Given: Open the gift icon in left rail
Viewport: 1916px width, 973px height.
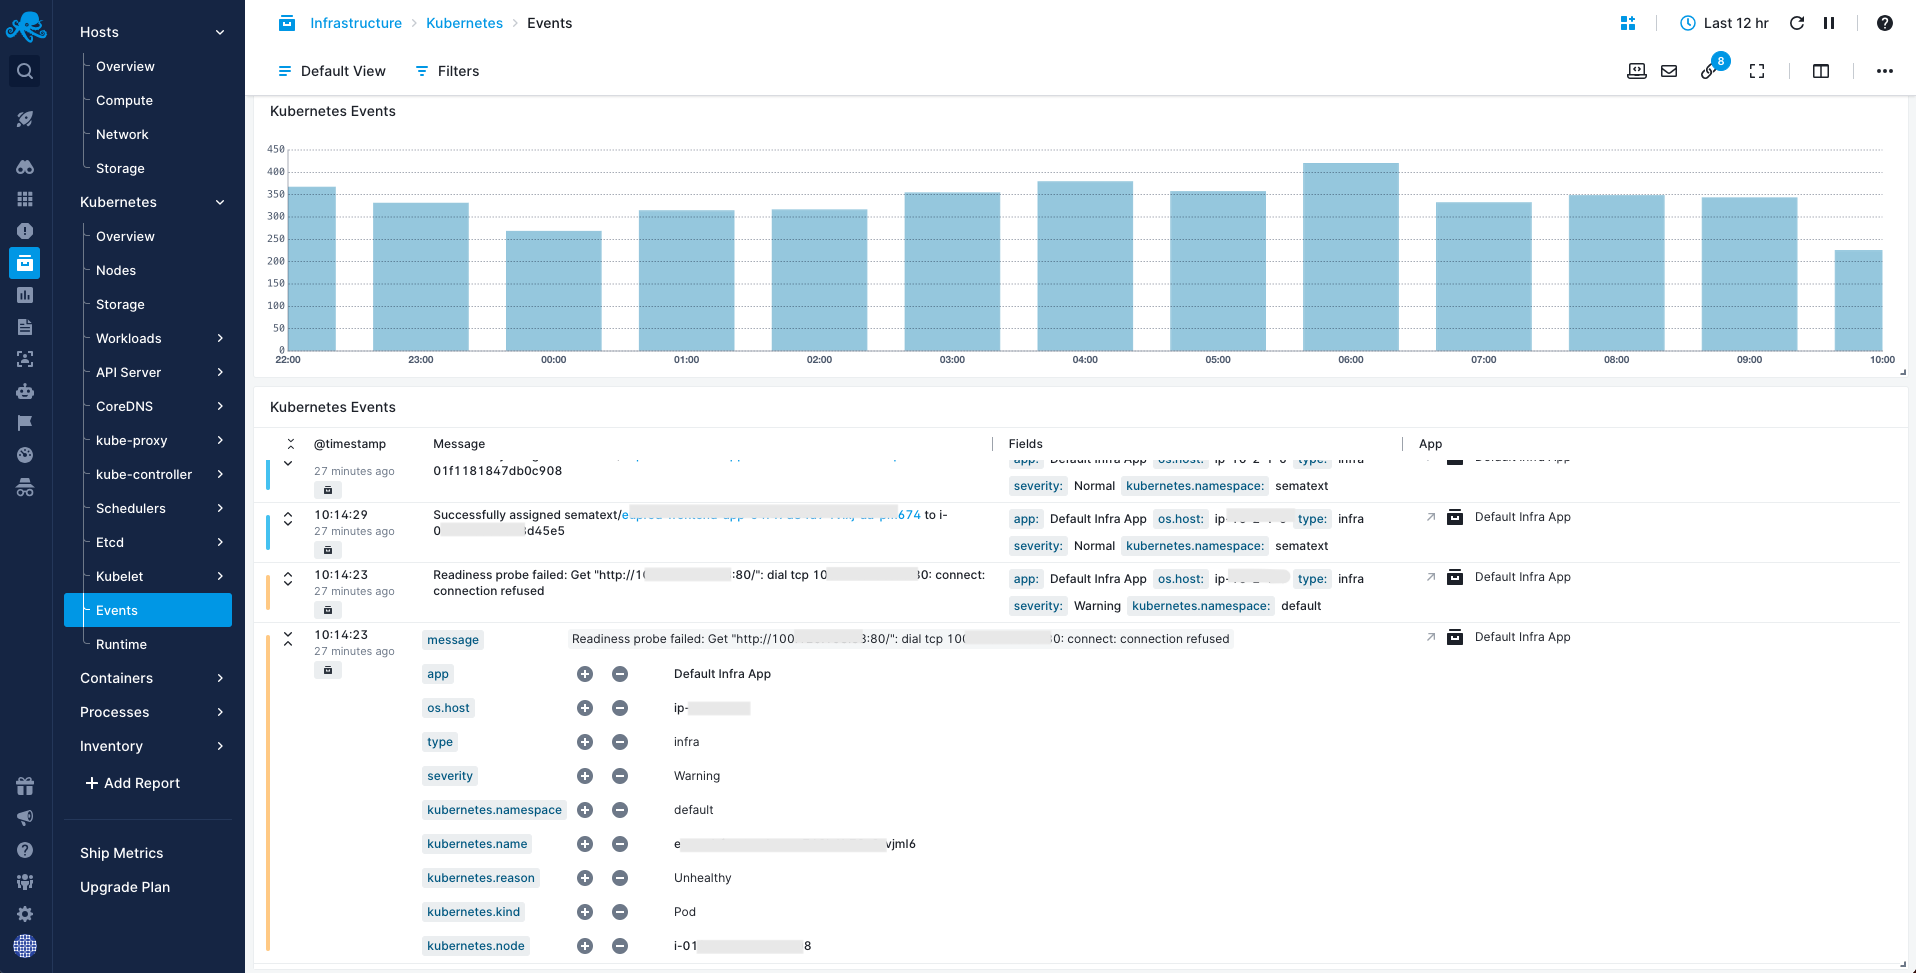Looking at the screenshot, I should click(25, 786).
